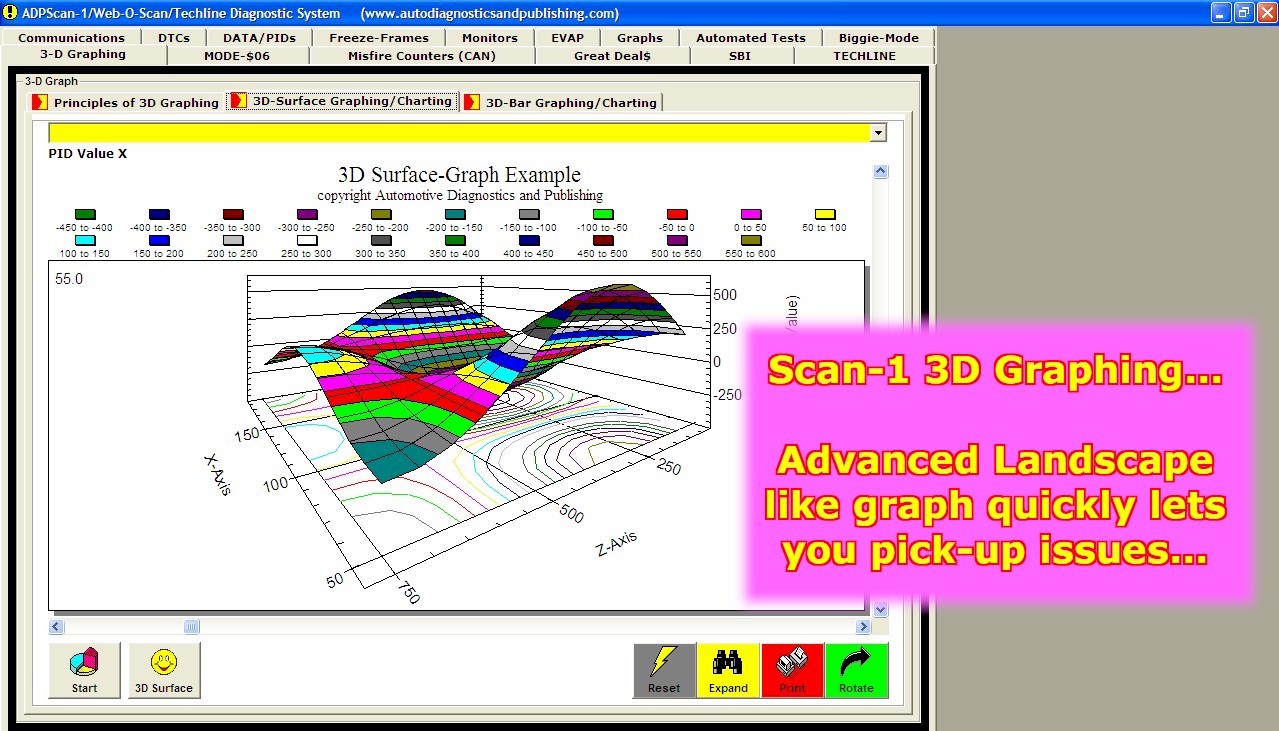
Task: Click the green Rotate arrow button
Action: click(856, 670)
